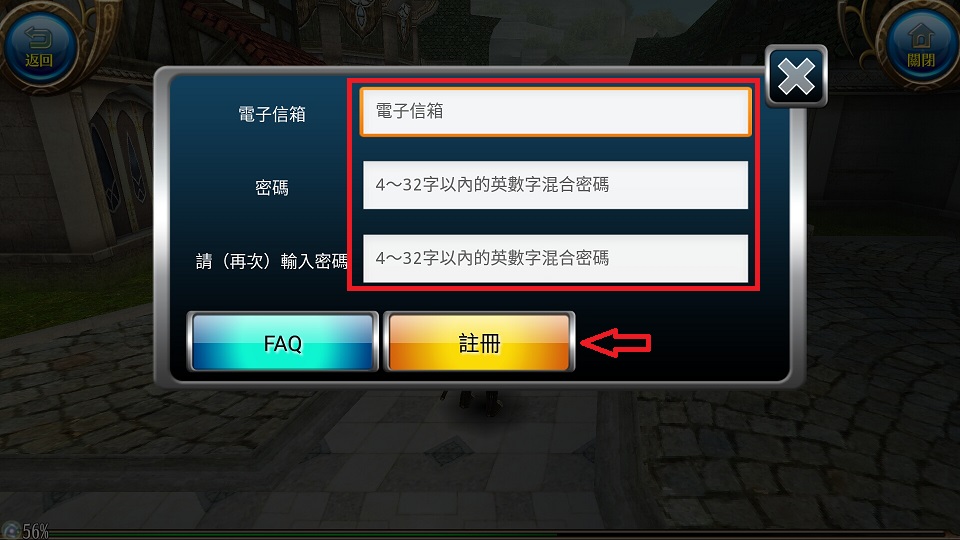Focus the 電子信箱 email input field
The height and width of the screenshot is (540, 960).
click(555, 111)
